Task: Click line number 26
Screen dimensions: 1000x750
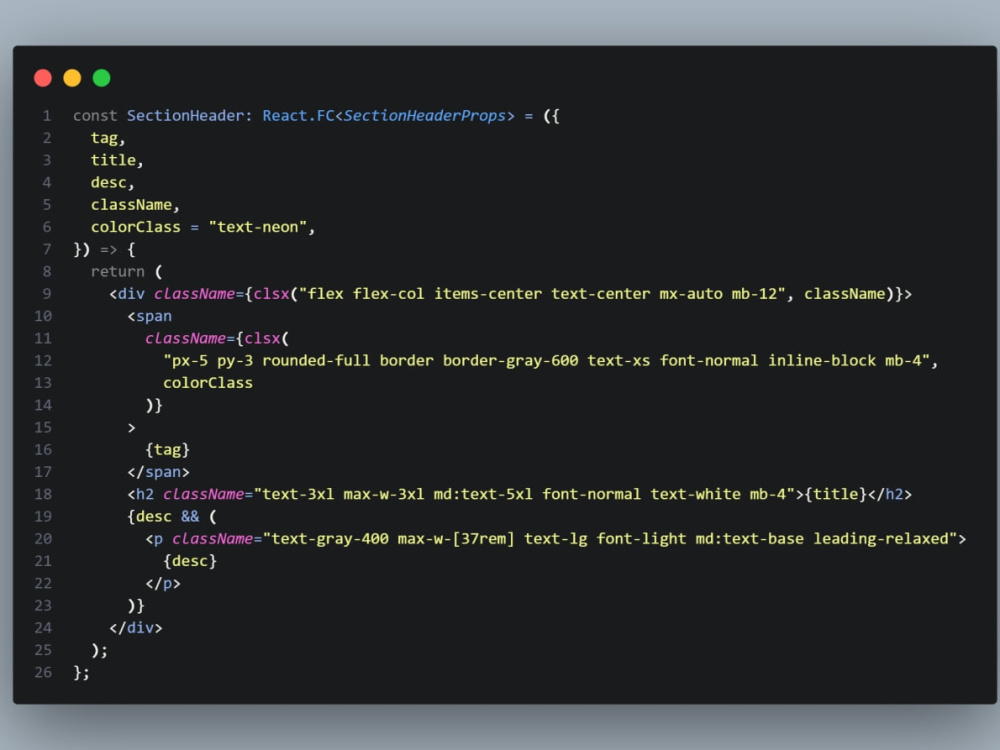Action: coord(43,672)
